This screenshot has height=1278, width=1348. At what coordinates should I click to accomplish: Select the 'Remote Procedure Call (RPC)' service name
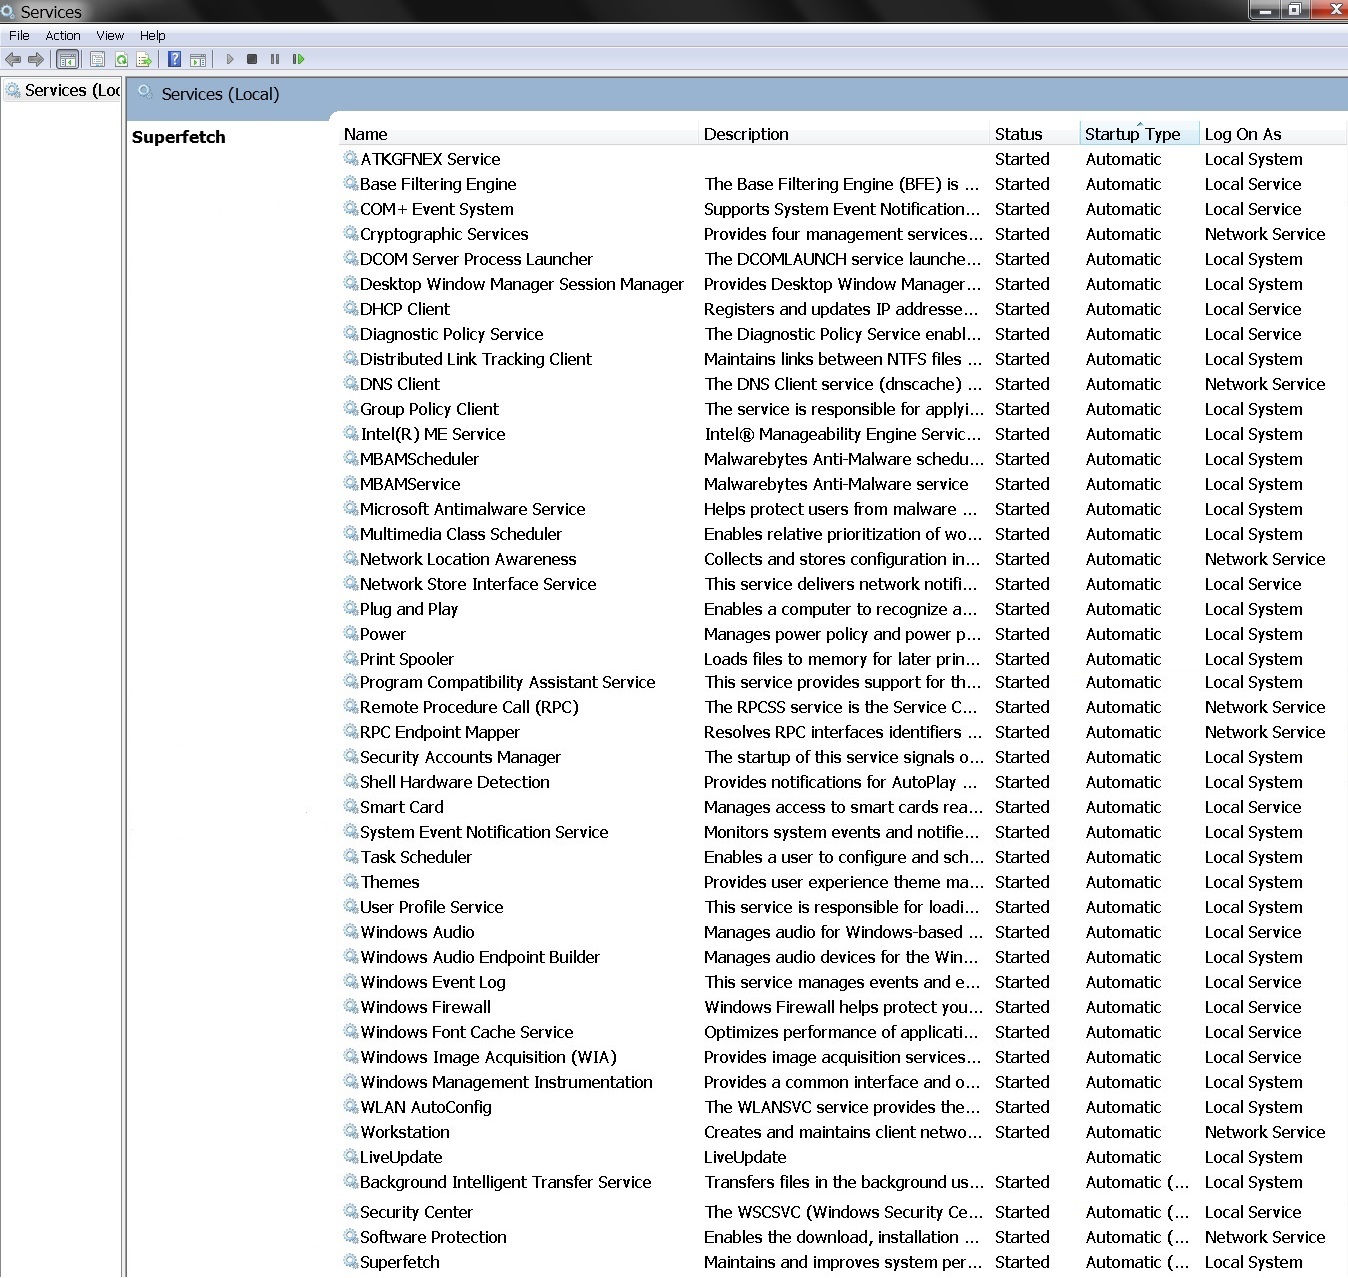(x=469, y=707)
